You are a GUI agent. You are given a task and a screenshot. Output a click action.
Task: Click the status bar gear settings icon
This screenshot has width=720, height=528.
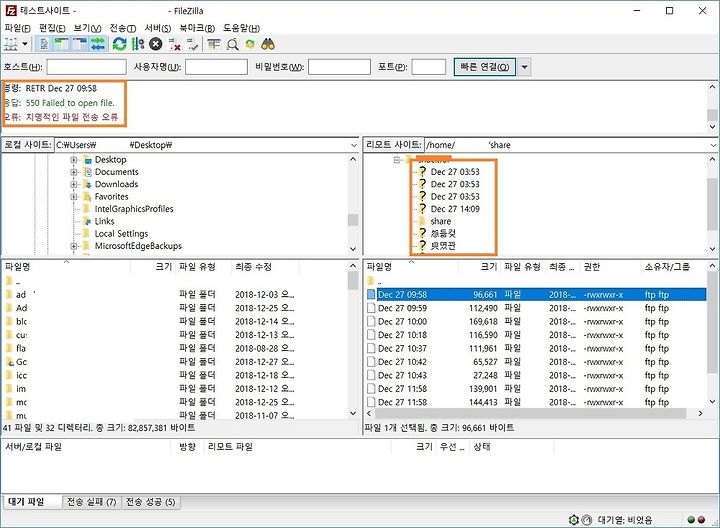574,520
